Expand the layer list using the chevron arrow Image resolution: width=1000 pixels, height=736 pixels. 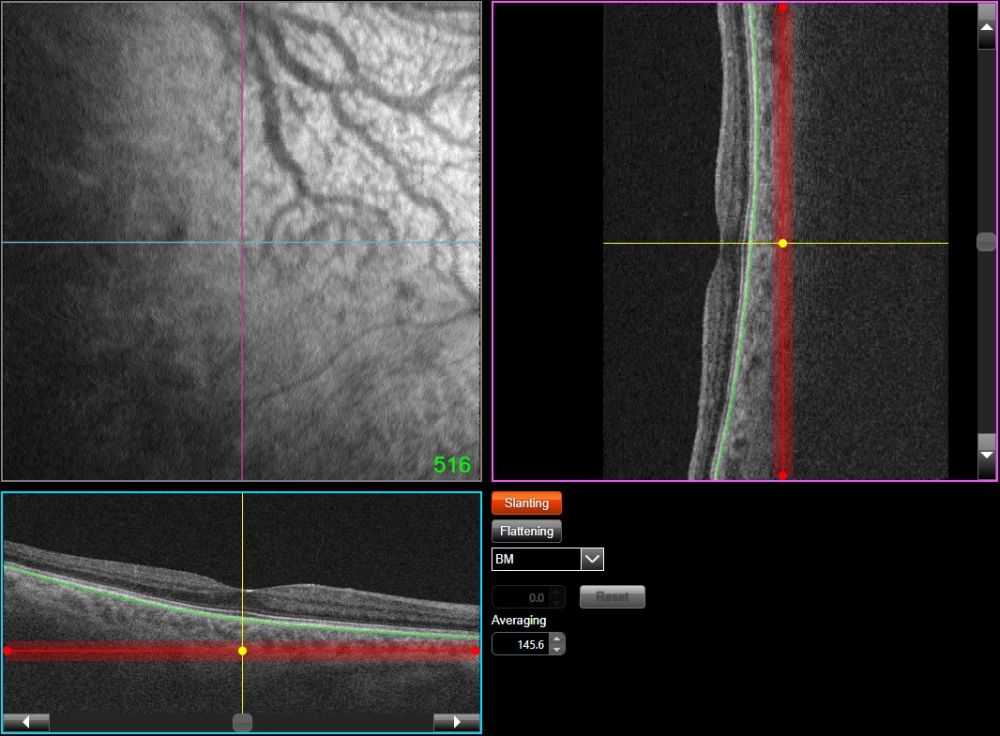click(x=592, y=559)
